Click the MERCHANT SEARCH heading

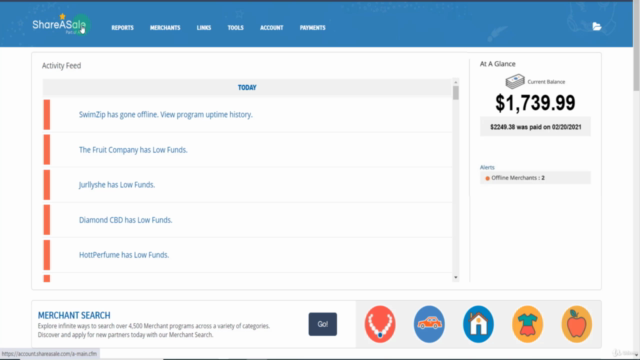tap(74, 315)
